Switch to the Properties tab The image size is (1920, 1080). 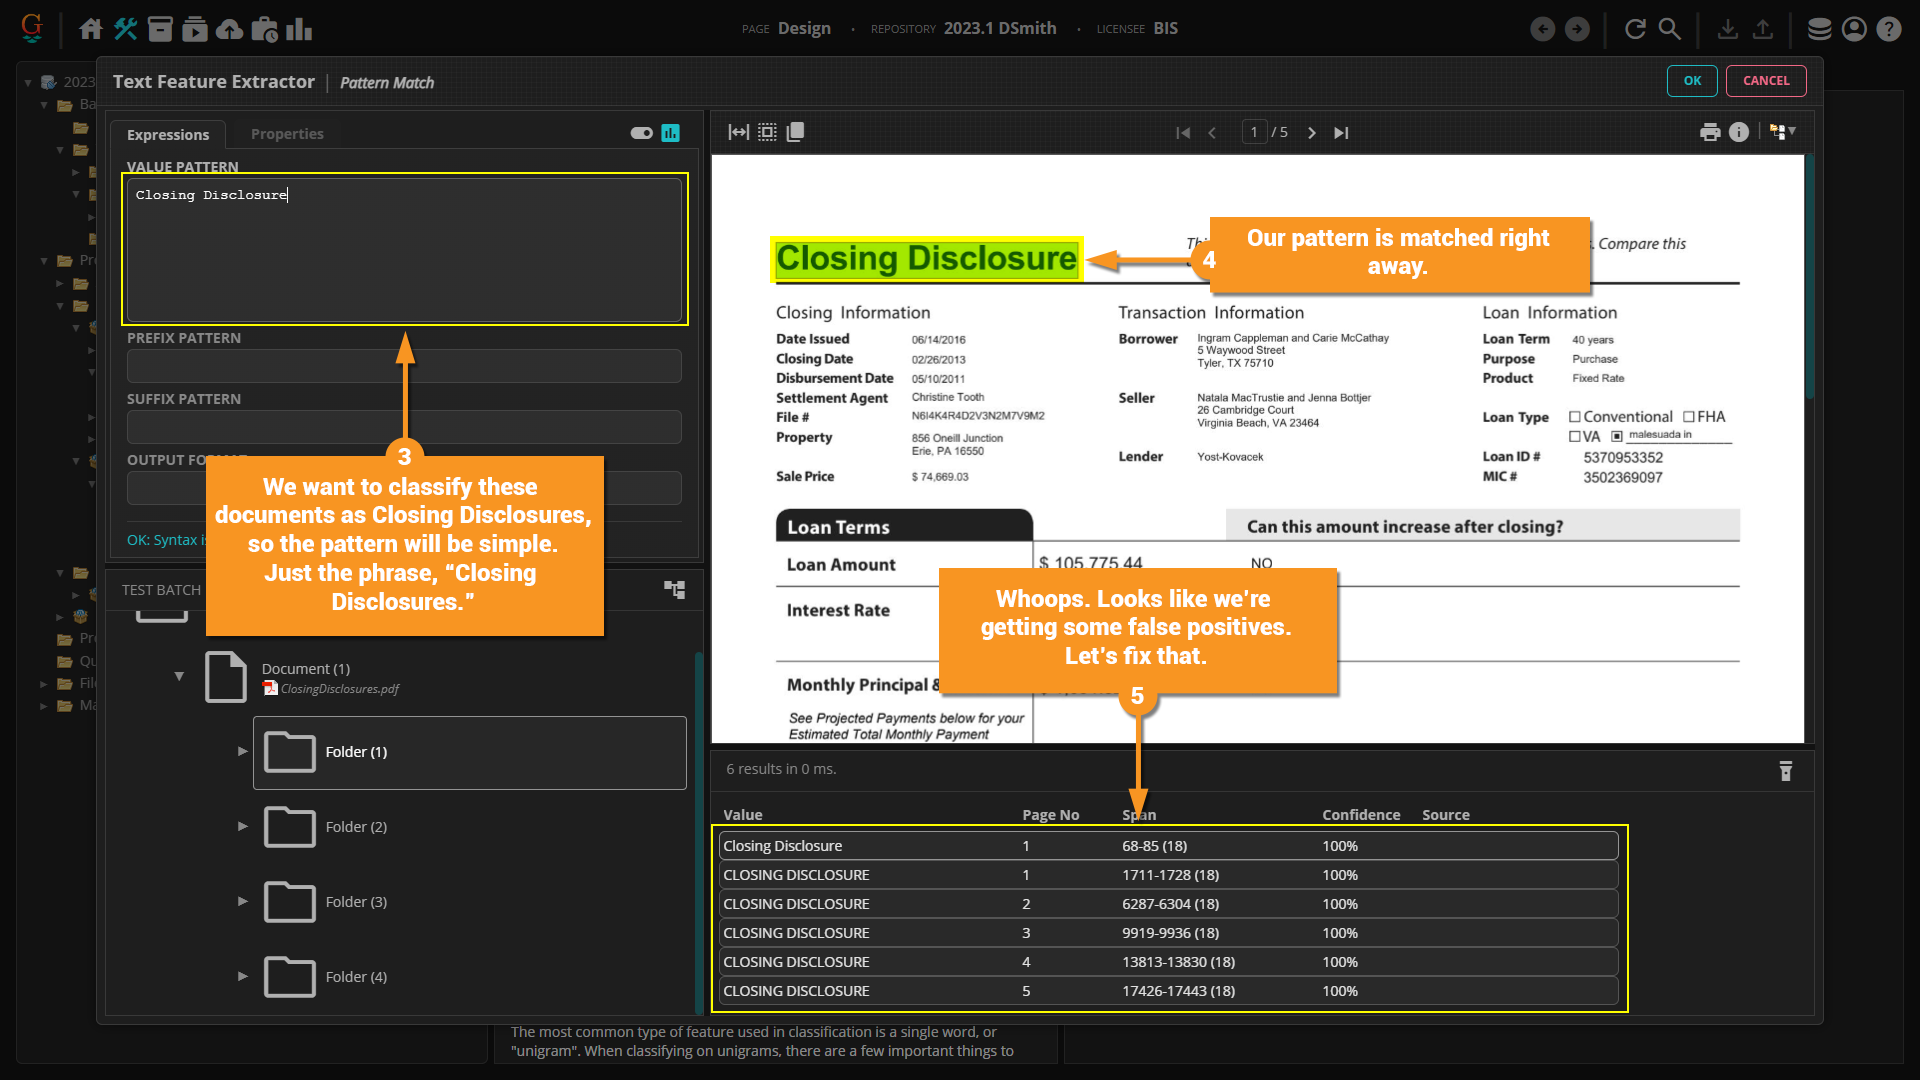(287, 134)
